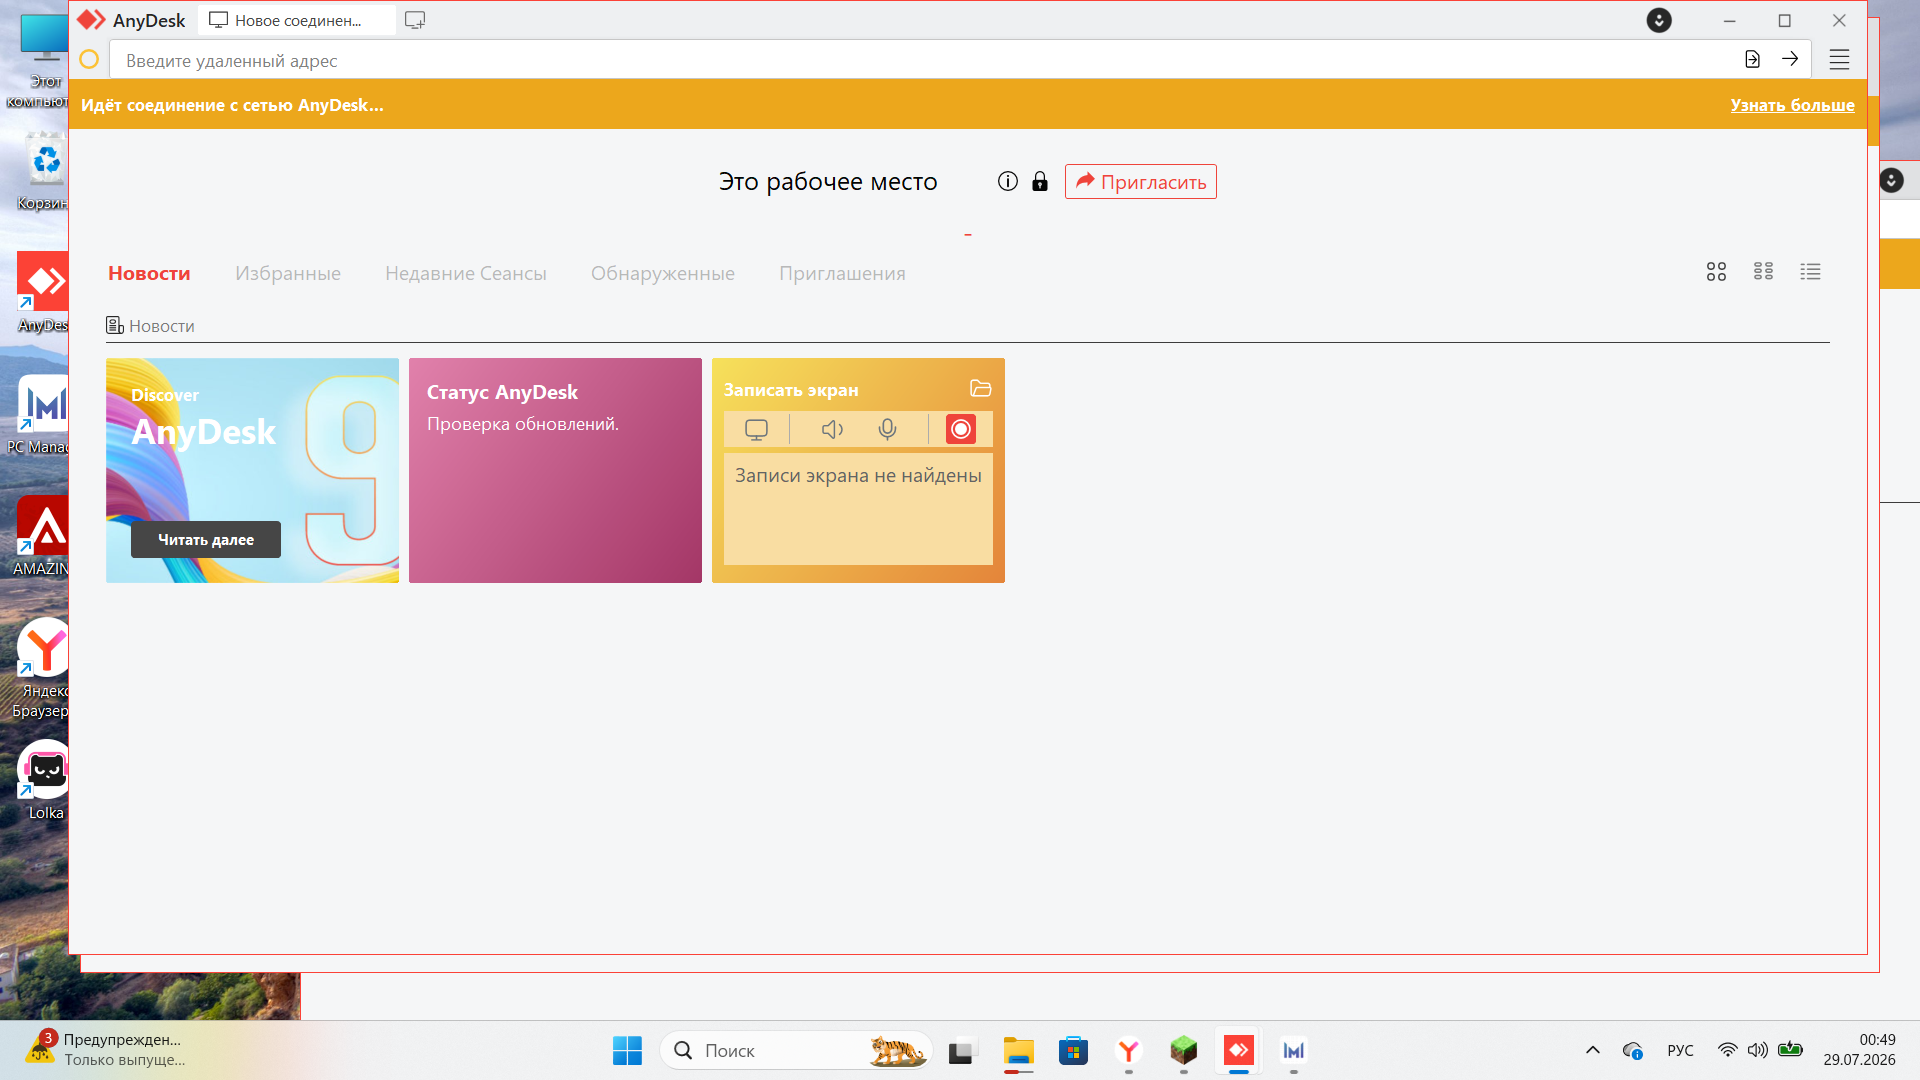Screen dimensions: 1920x1080
Task: Open the Windows Start menu
Action: pyautogui.click(x=627, y=1051)
